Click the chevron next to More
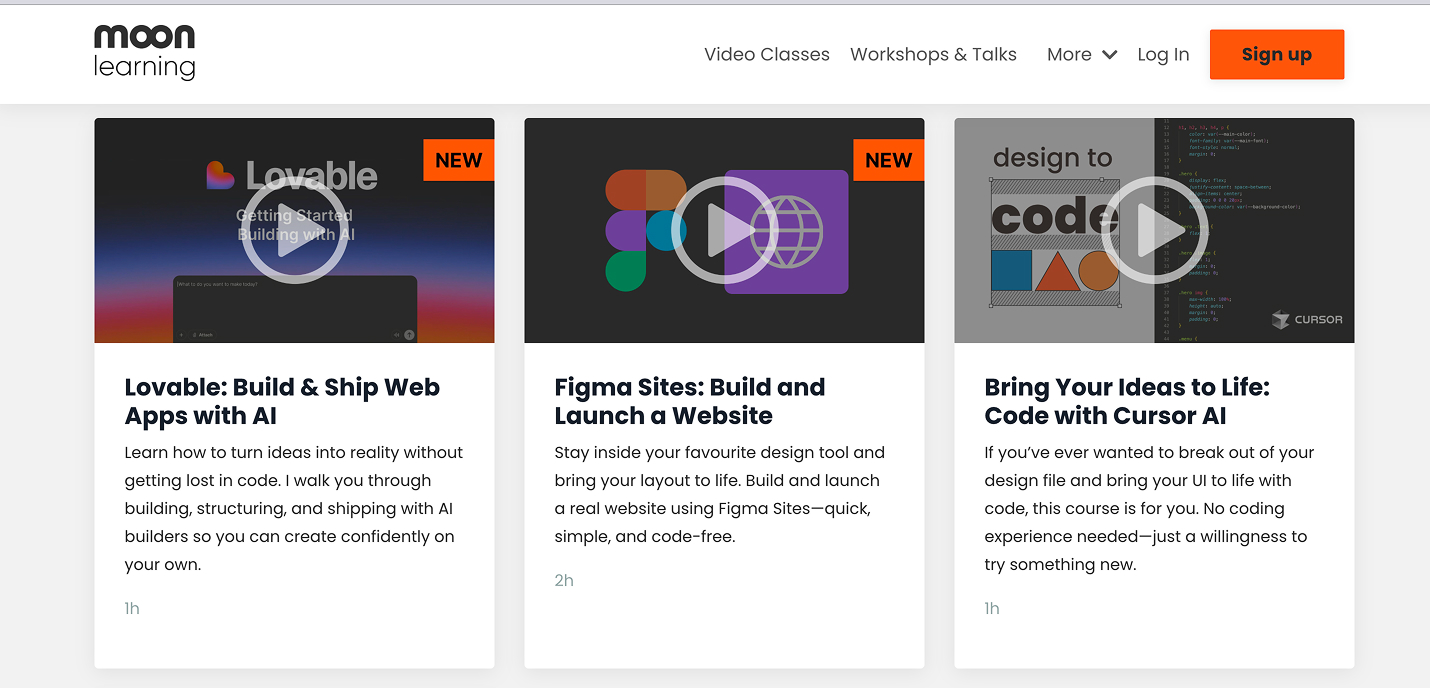 click(1108, 55)
